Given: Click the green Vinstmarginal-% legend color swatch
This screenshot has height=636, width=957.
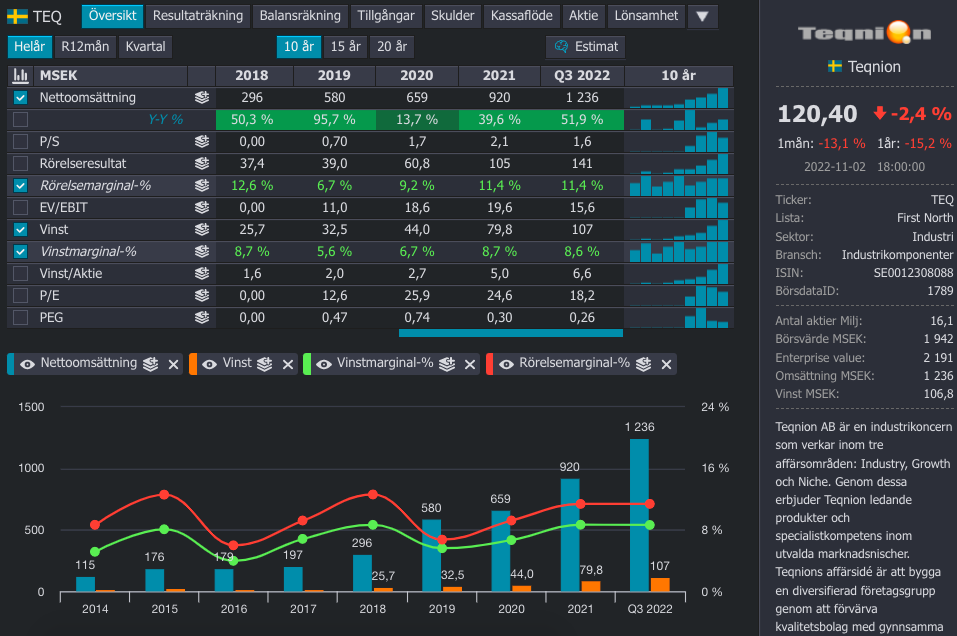Looking at the screenshot, I should (307, 364).
